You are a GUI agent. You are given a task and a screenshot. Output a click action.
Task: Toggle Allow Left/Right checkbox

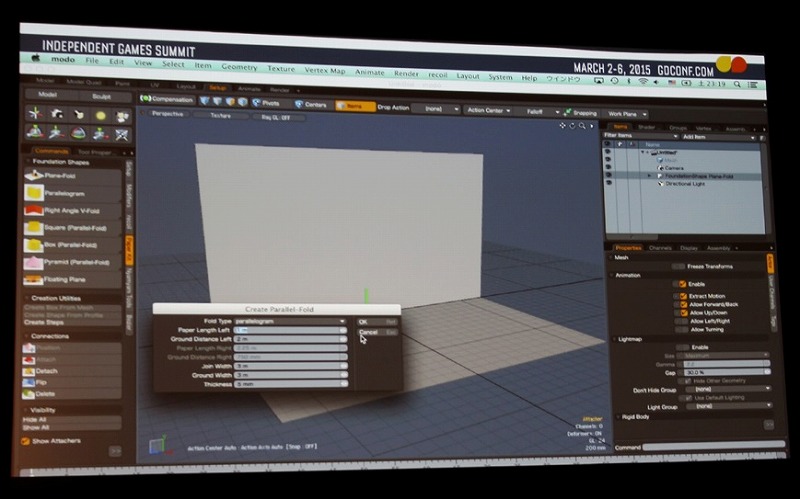tap(683, 321)
